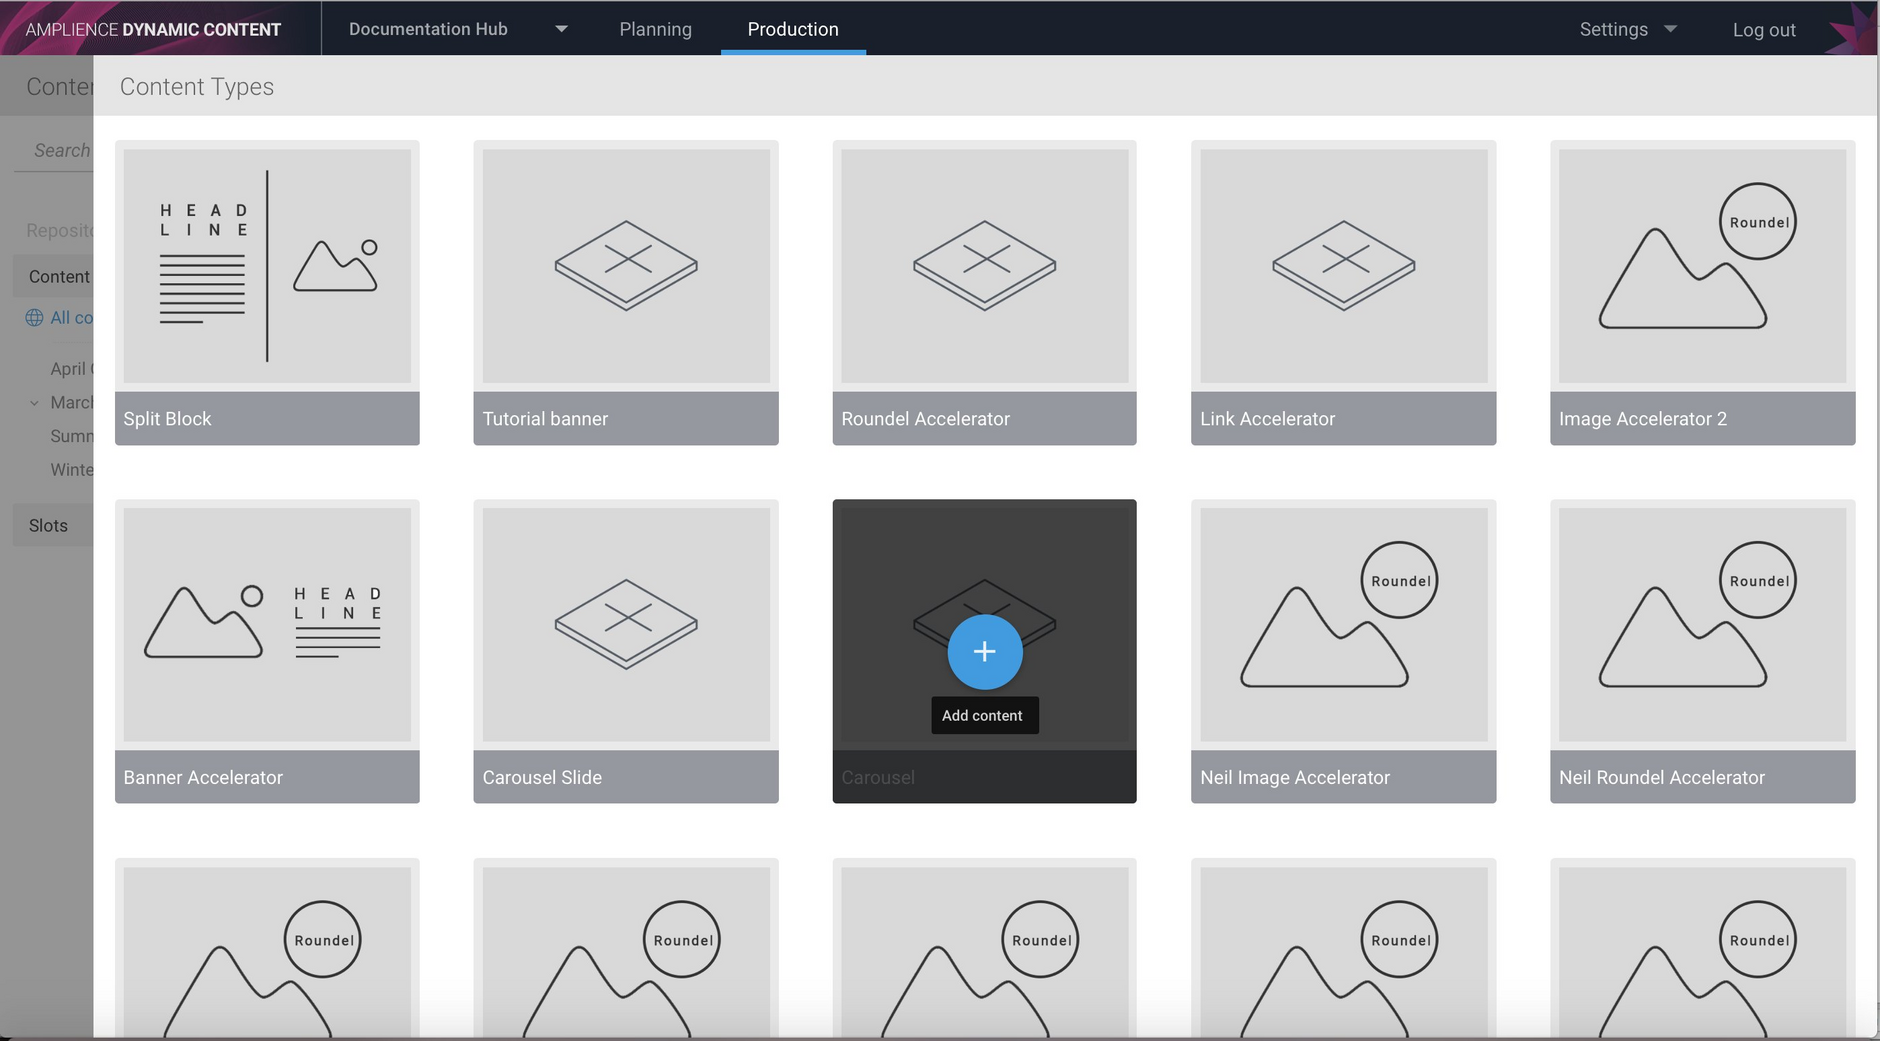Viewport: 1880px width, 1041px height.
Task: Select the Carousel Slide card
Action: click(626, 651)
